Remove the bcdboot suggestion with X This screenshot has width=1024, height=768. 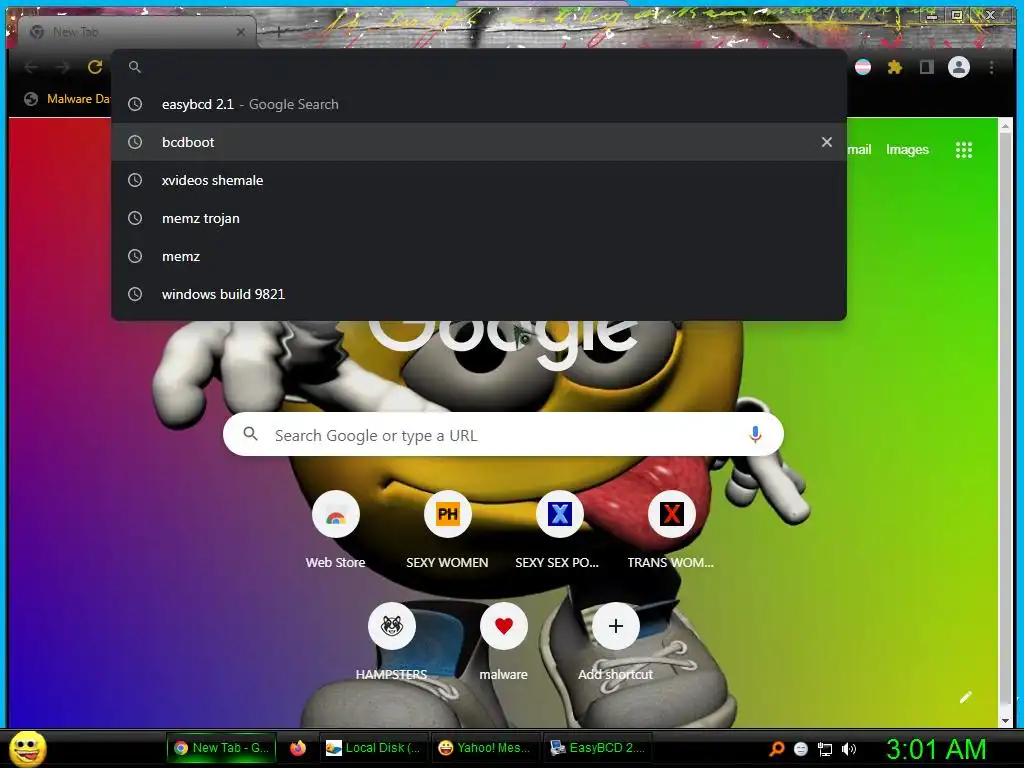click(827, 142)
